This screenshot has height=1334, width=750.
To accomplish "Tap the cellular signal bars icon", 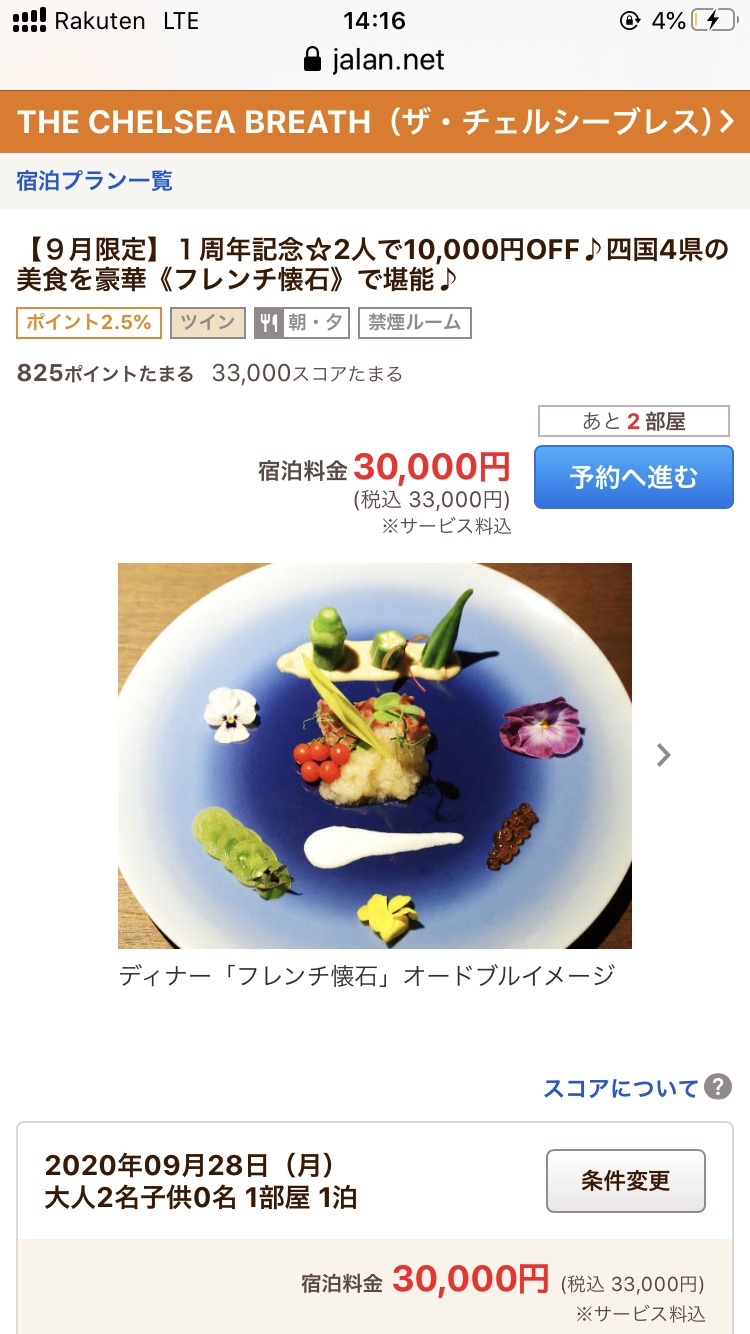I will (29, 20).
